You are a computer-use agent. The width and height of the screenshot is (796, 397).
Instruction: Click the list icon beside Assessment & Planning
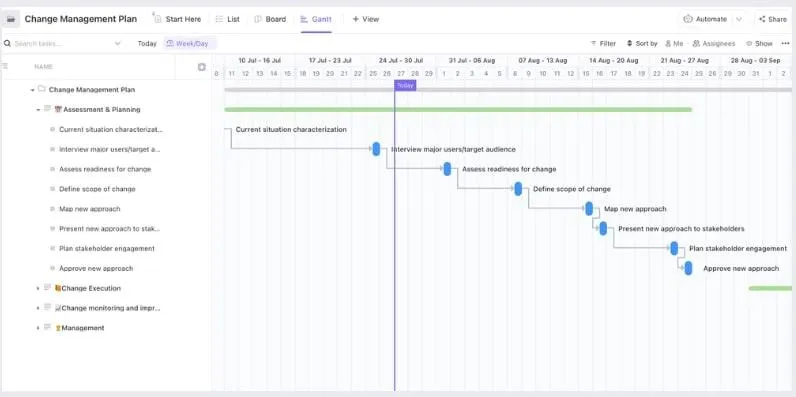(47, 109)
